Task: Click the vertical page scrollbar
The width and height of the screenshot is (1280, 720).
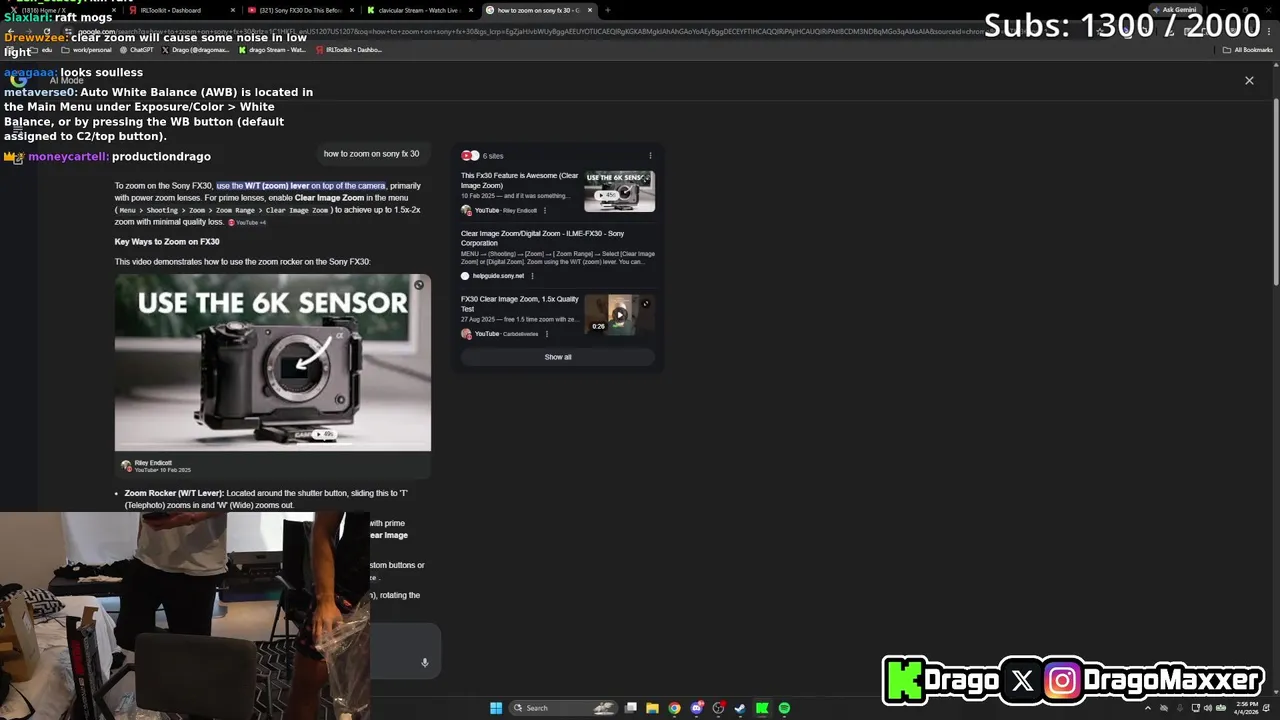Action: (x=1276, y=190)
